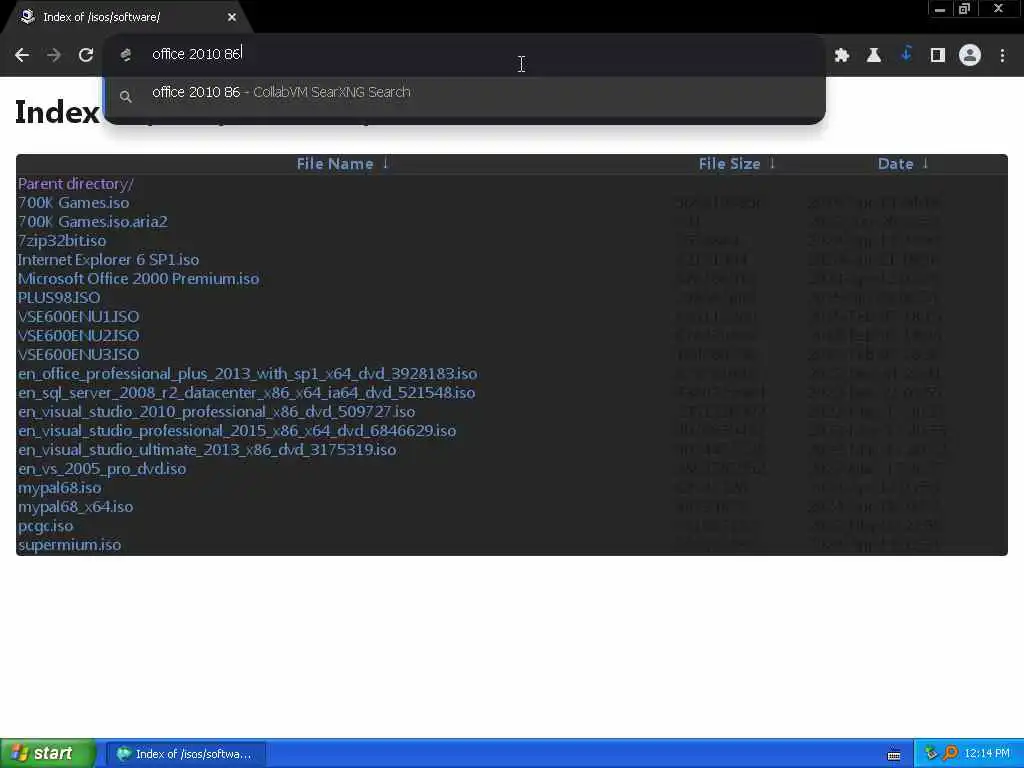Viewport: 1024px width, 768px height.
Task: Open the mypal68_x64.iso link
Action: pyautogui.click(x=76, y=506)
